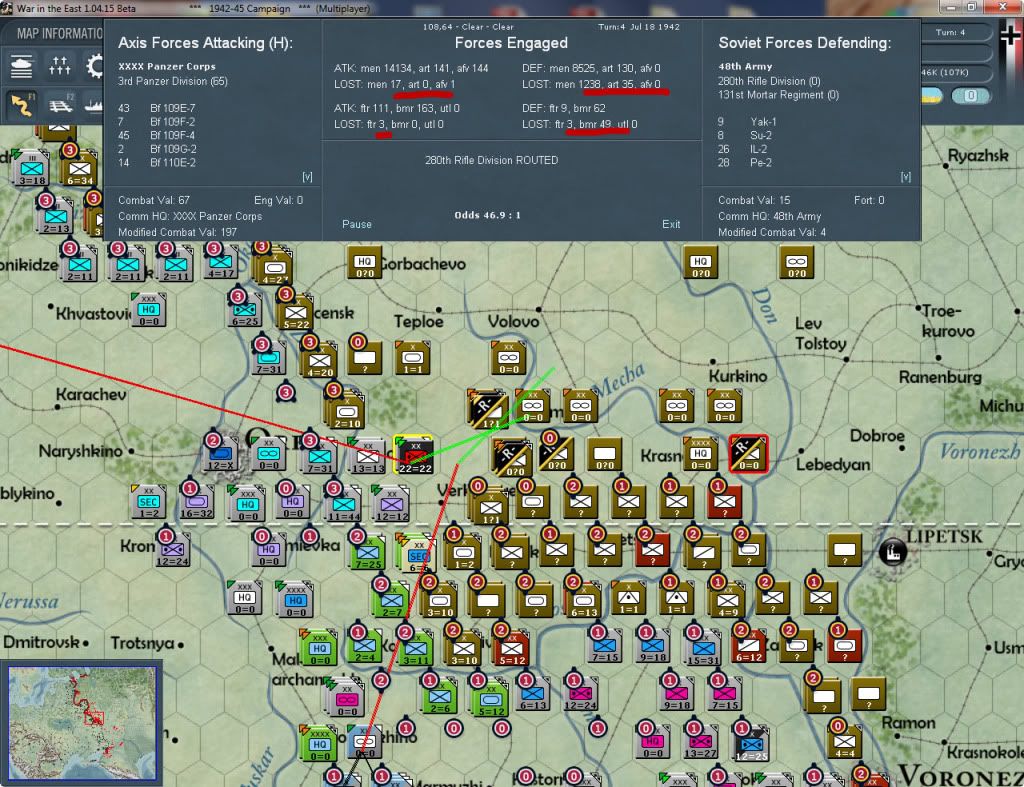Image resolution: width=1024 pixels, height=787 pixels.
Task: Open the gear settings icon in toolbar
Action: (x=96, y=66)
